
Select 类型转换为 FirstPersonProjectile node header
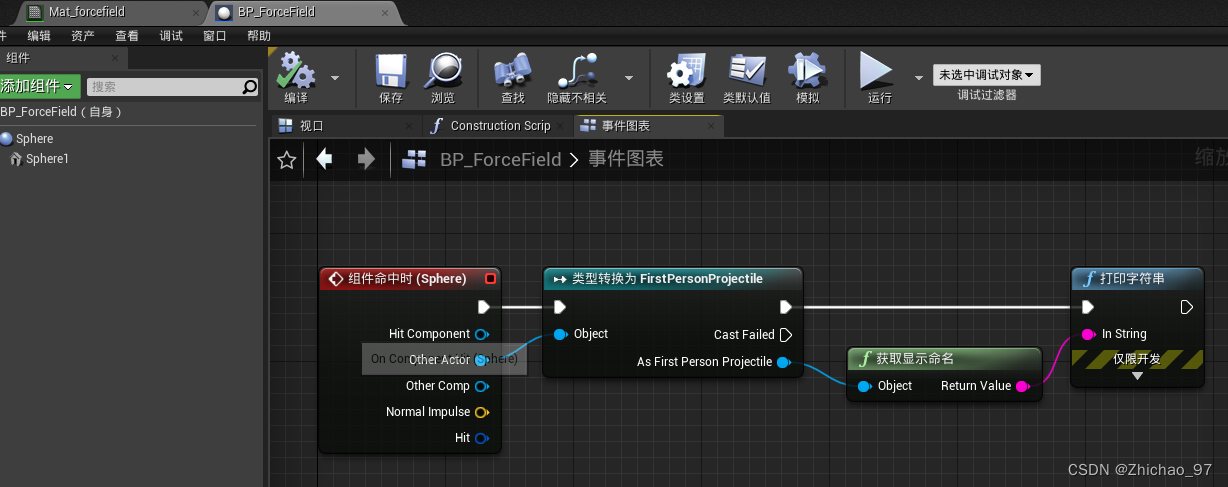pos(673,278)
